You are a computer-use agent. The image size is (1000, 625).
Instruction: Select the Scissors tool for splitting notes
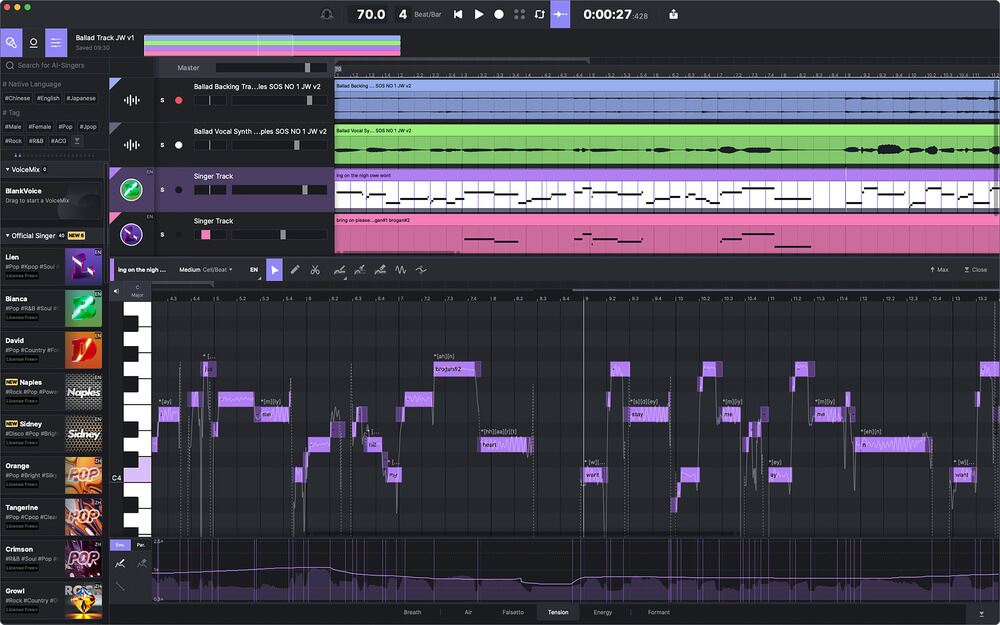point(316,270)
